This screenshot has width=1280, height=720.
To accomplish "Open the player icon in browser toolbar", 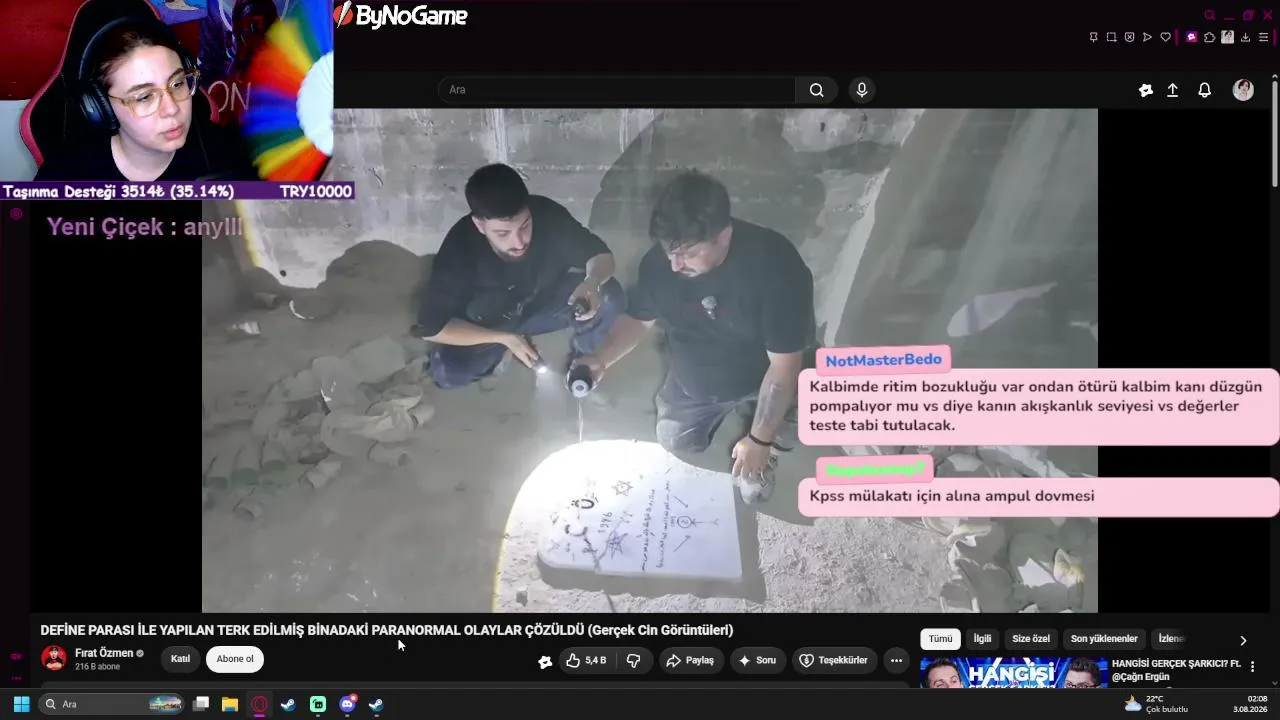I will point(1147,37).
